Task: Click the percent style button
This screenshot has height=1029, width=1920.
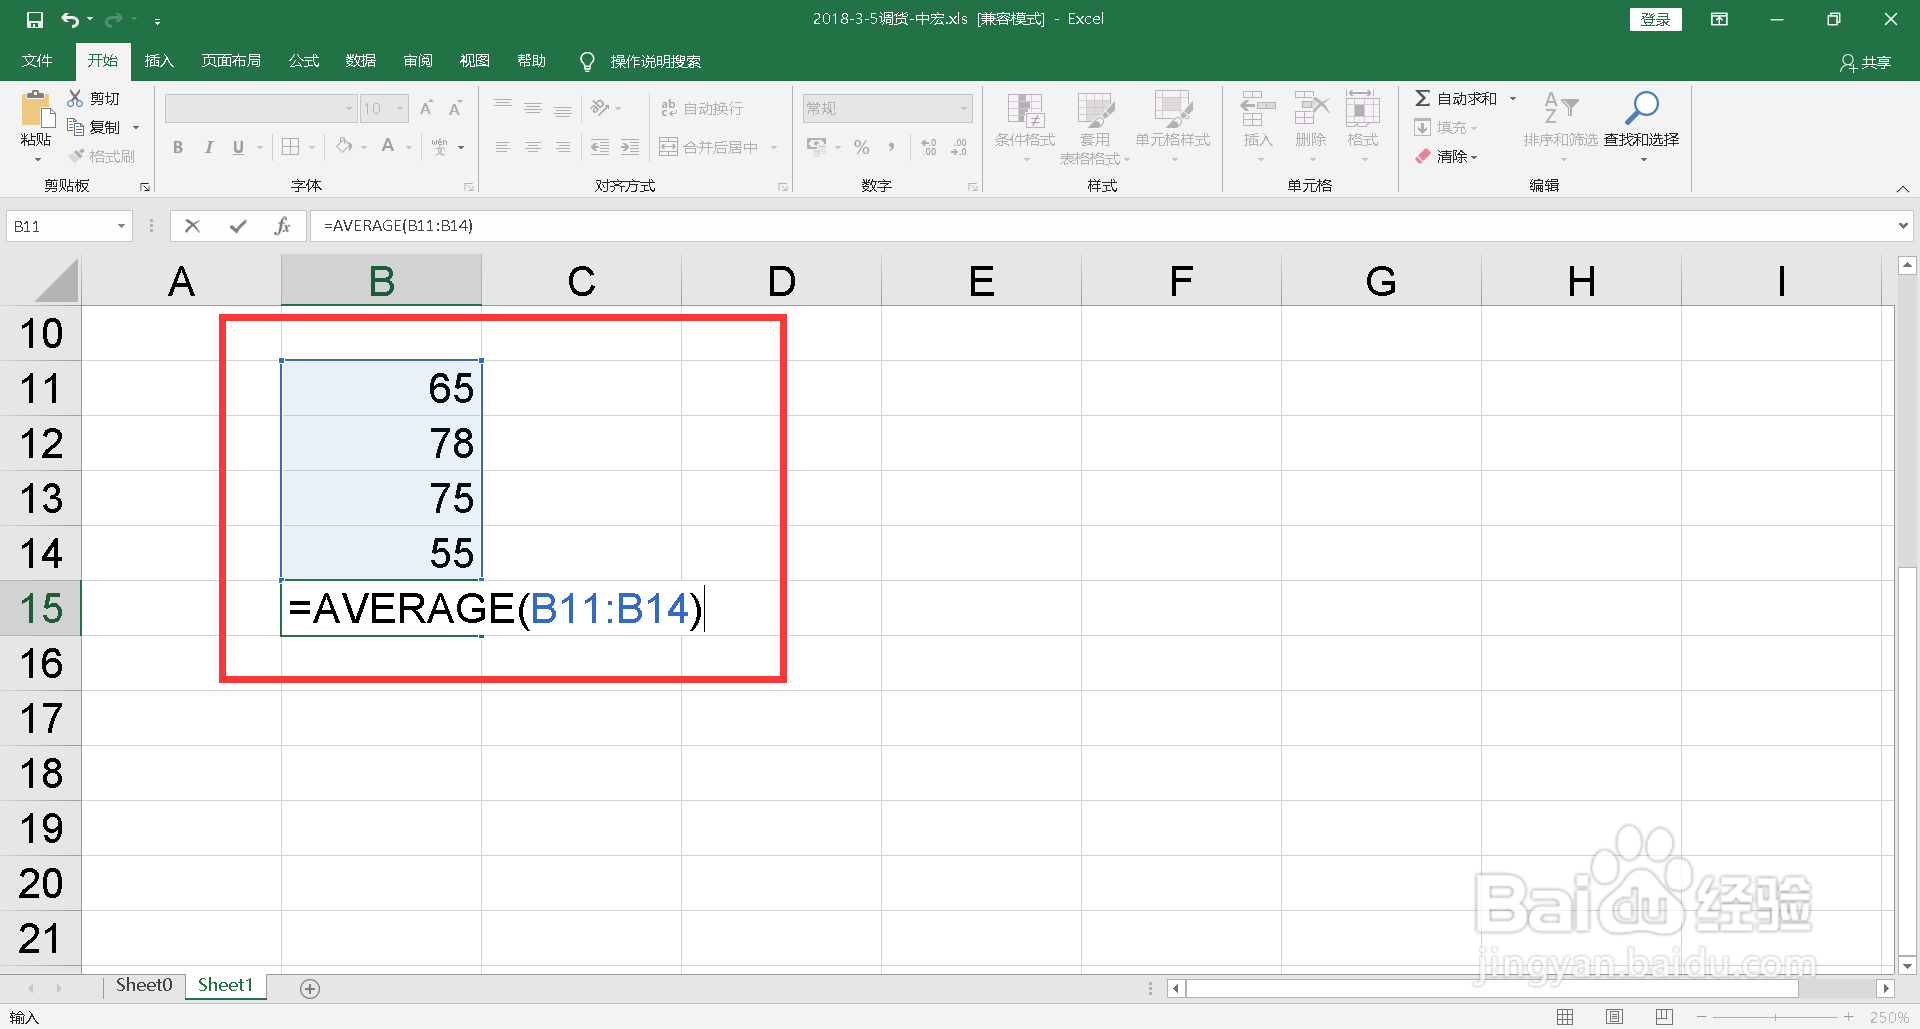Action: coord(862,147)
